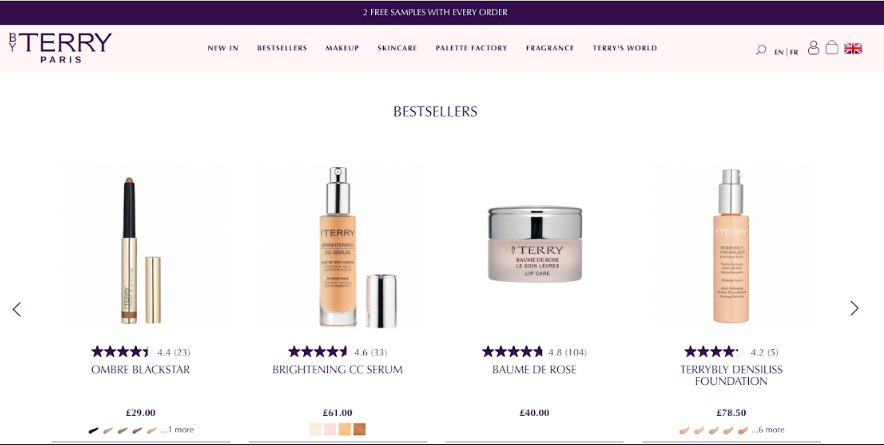Open the Brightening CC Serum product link

[337, 369]
